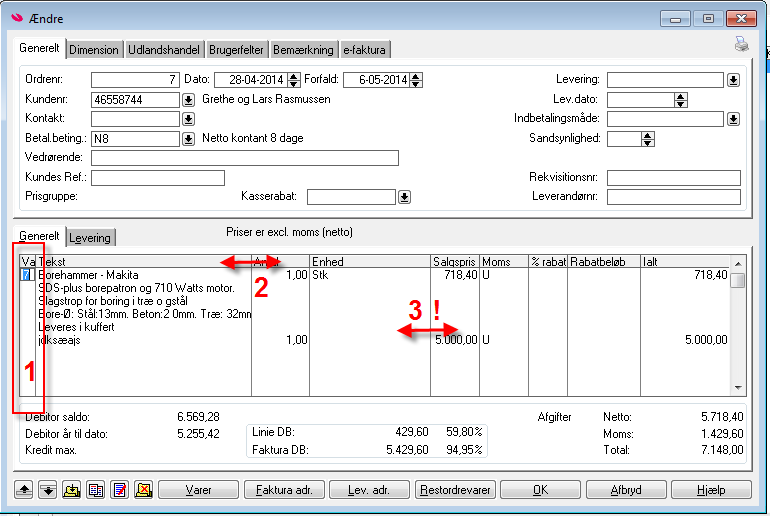Click the order lines scroll up arrow

[738, 264]
